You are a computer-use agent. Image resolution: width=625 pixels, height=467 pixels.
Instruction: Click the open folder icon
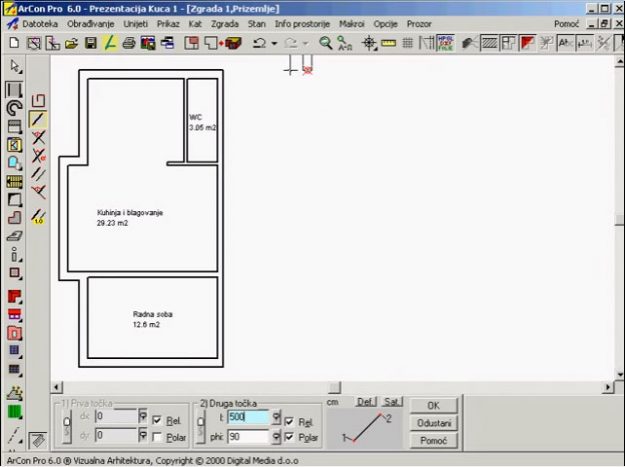coord(72,43)
